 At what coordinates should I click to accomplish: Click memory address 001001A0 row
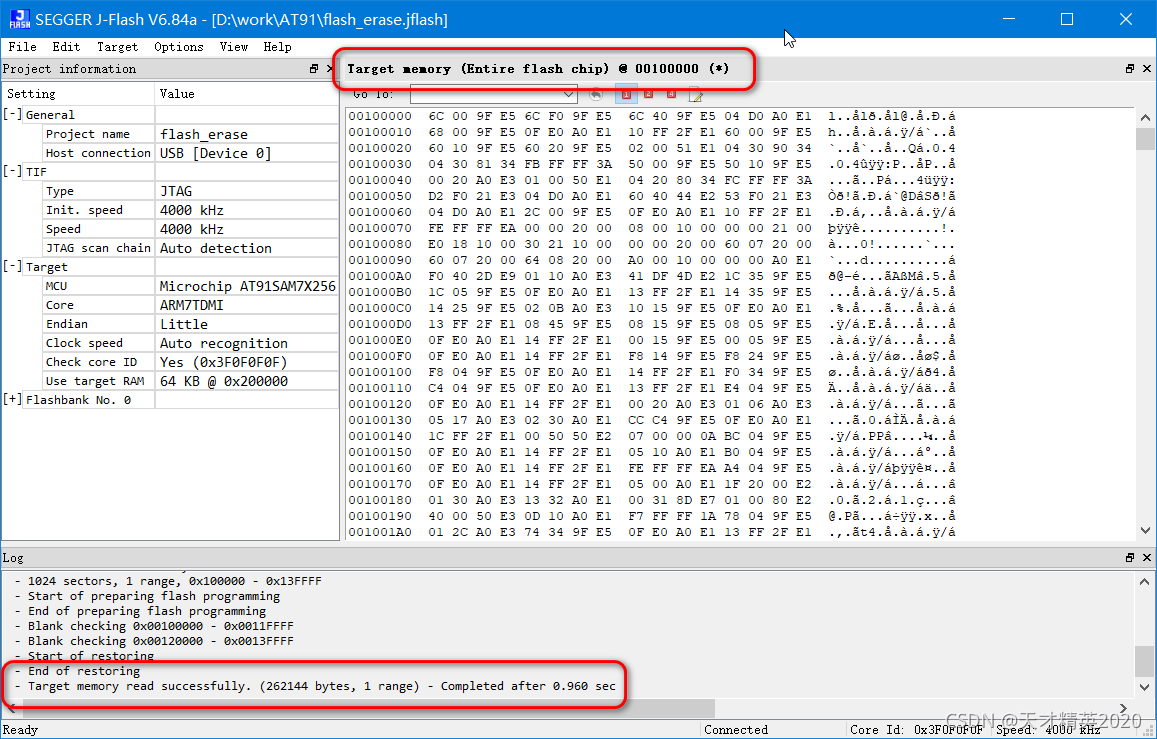click(x=652, y=532)
